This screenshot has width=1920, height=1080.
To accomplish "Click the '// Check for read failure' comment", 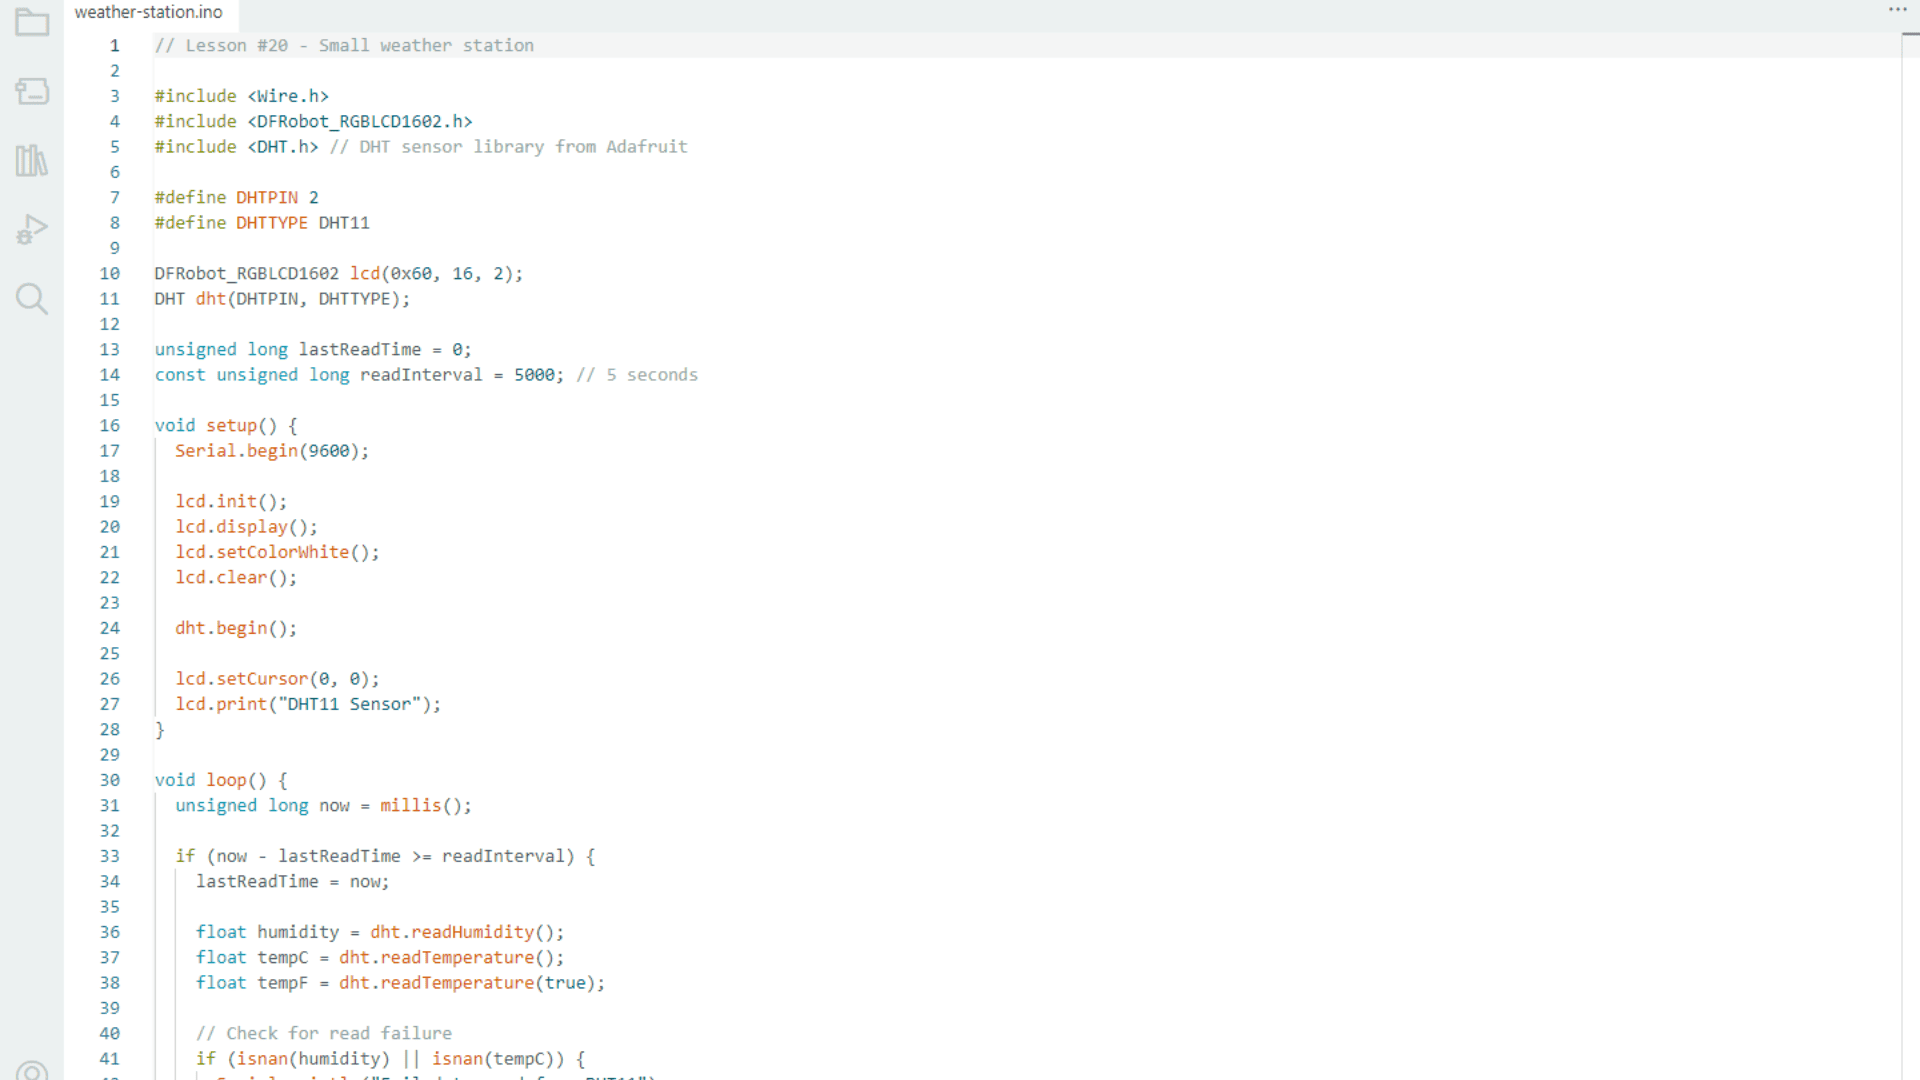I will tap(323, 1033).
